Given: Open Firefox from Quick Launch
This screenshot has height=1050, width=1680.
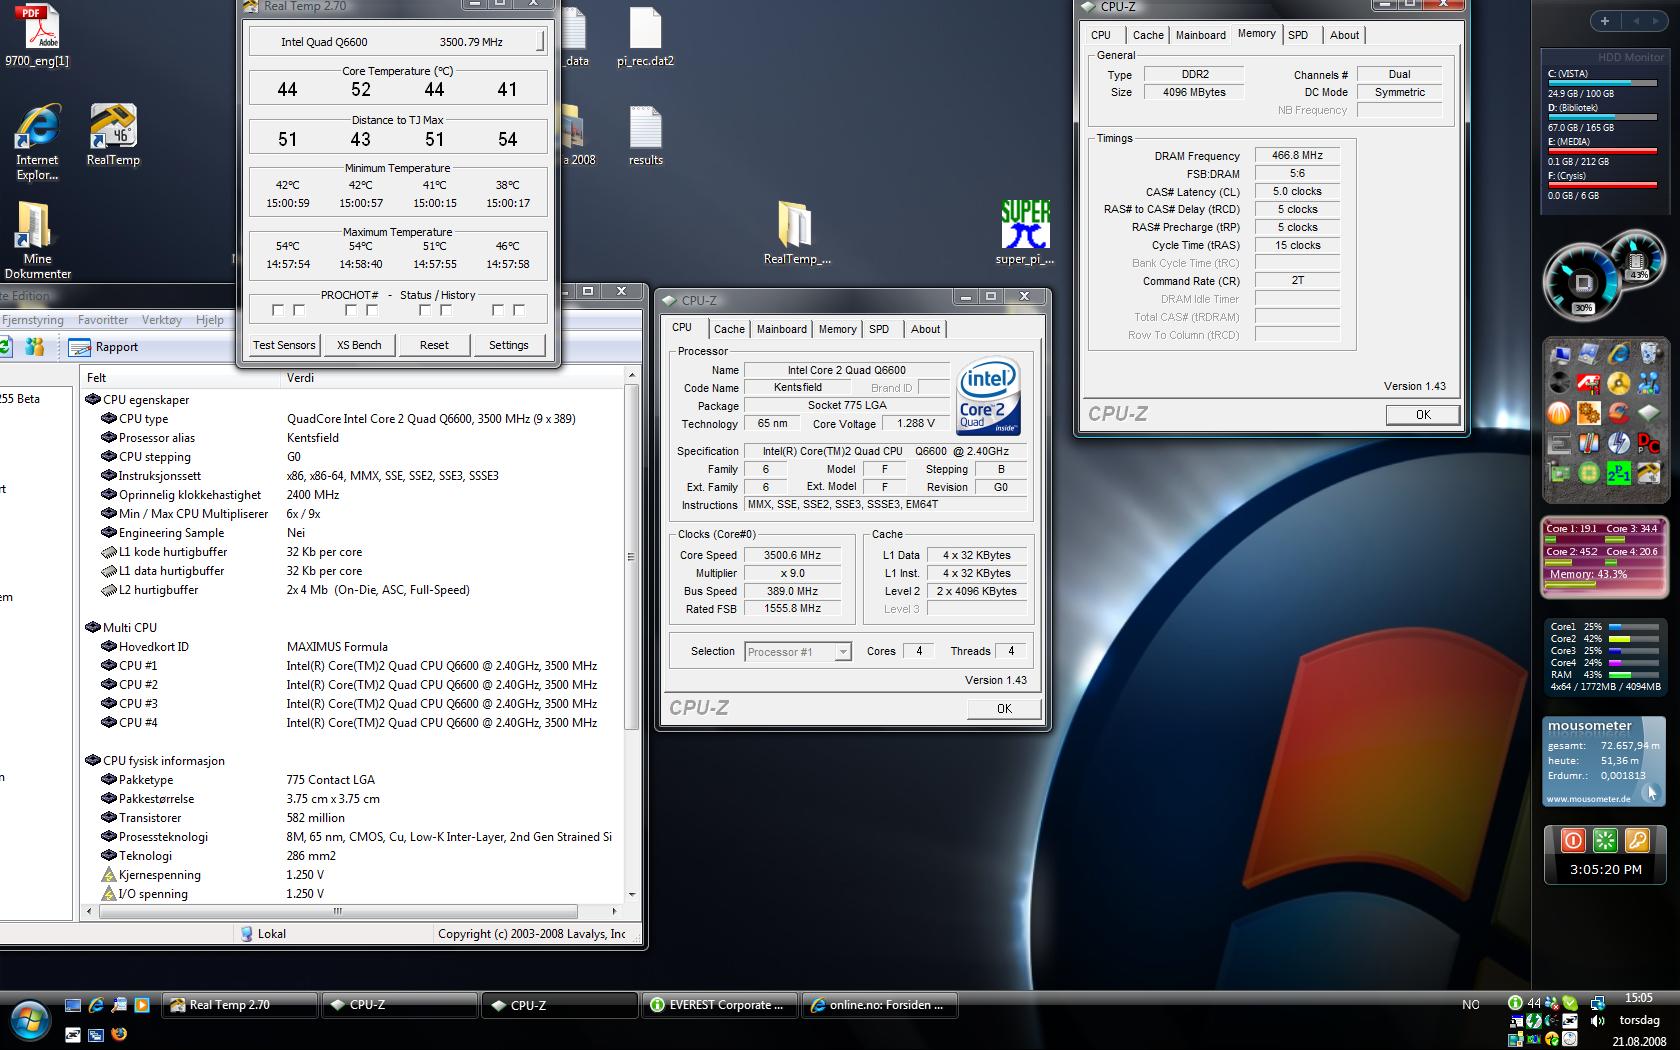Looking at the screenshot, I should [x=119, y=1034].
